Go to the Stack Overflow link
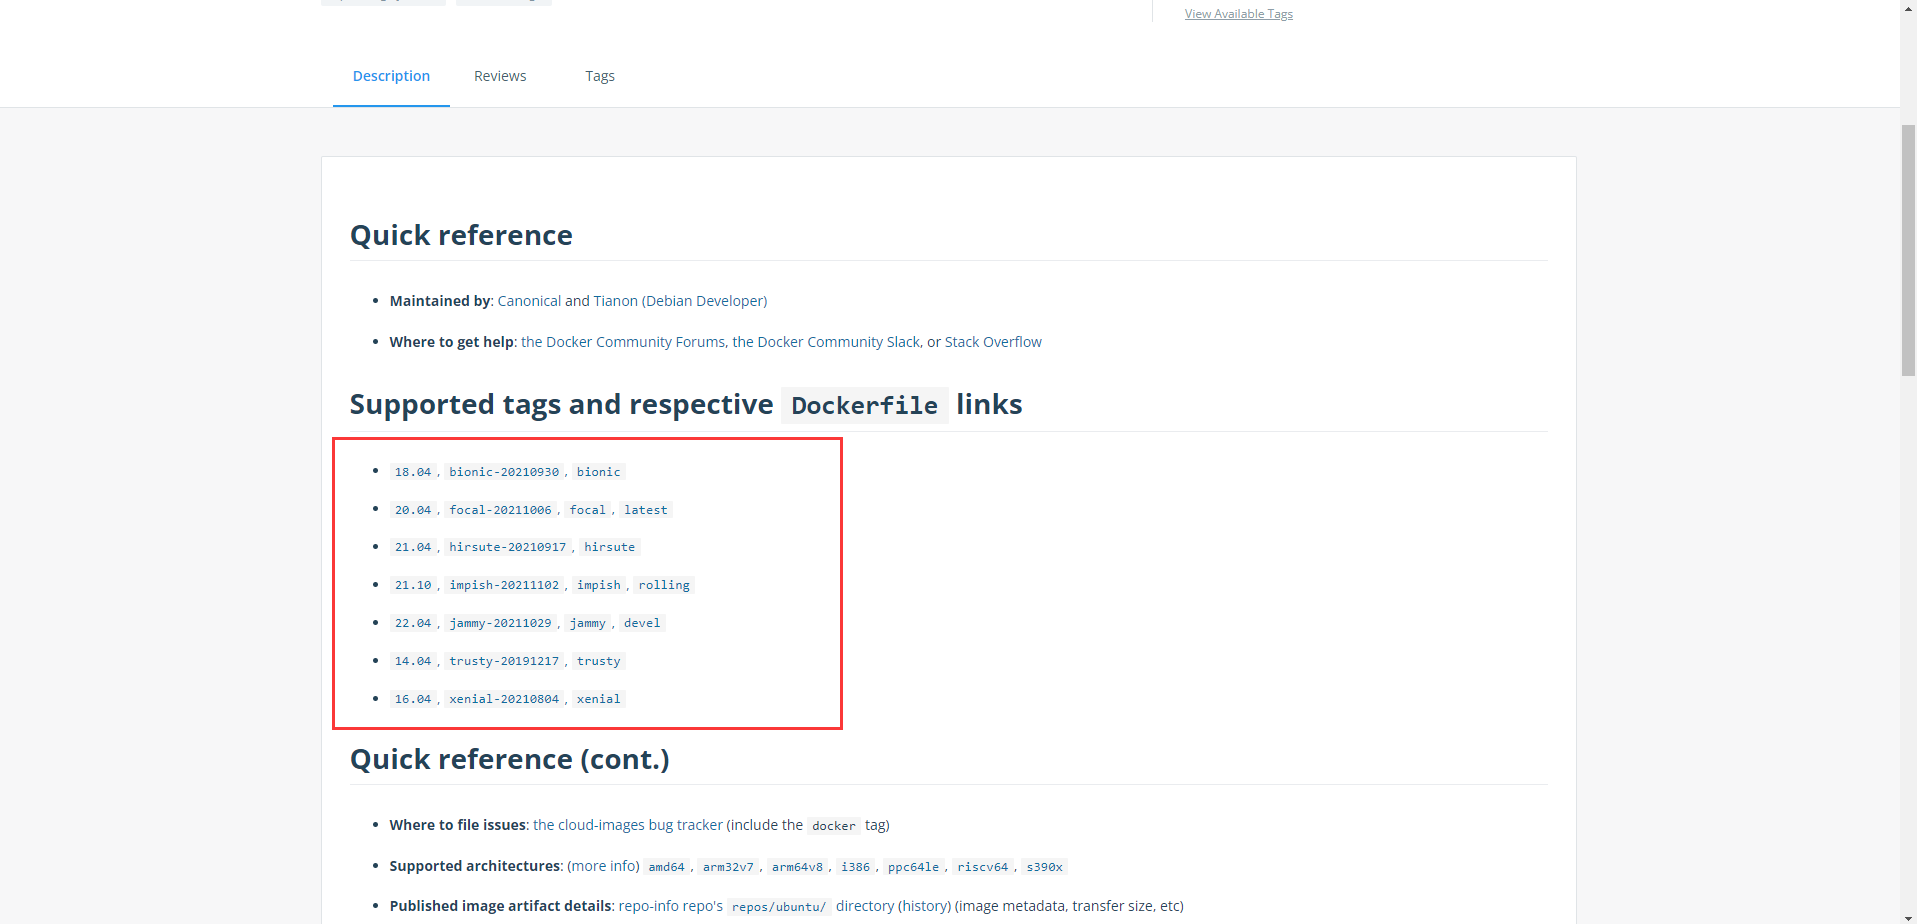The image size is (1917, 924). point(993,342)
